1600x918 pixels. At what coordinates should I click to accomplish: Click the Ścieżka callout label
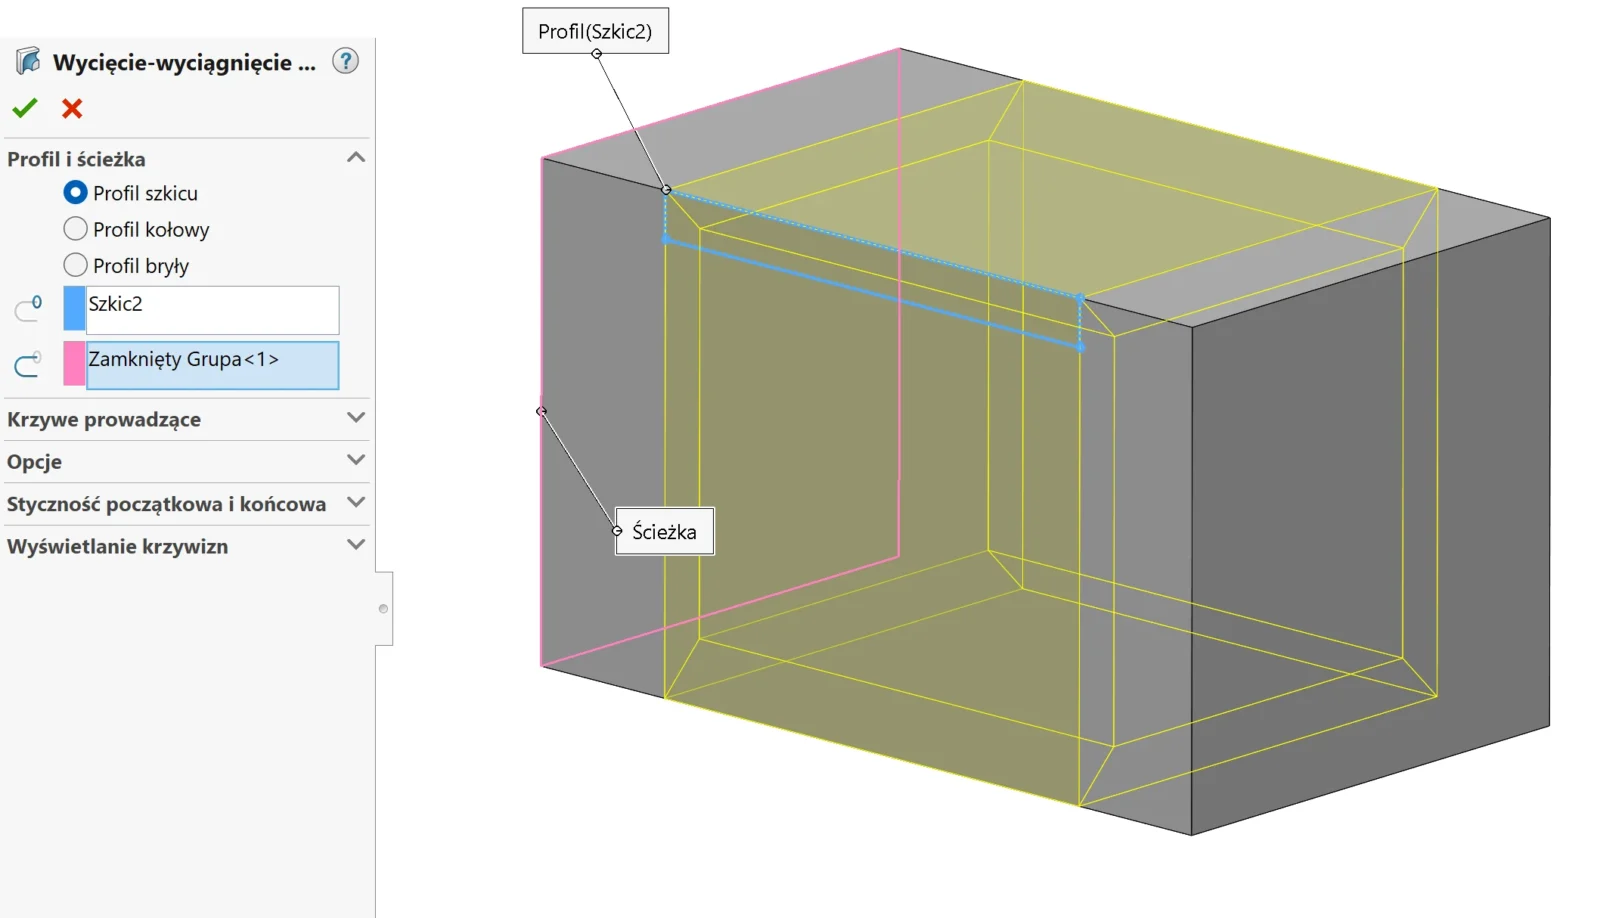(664, 531)
